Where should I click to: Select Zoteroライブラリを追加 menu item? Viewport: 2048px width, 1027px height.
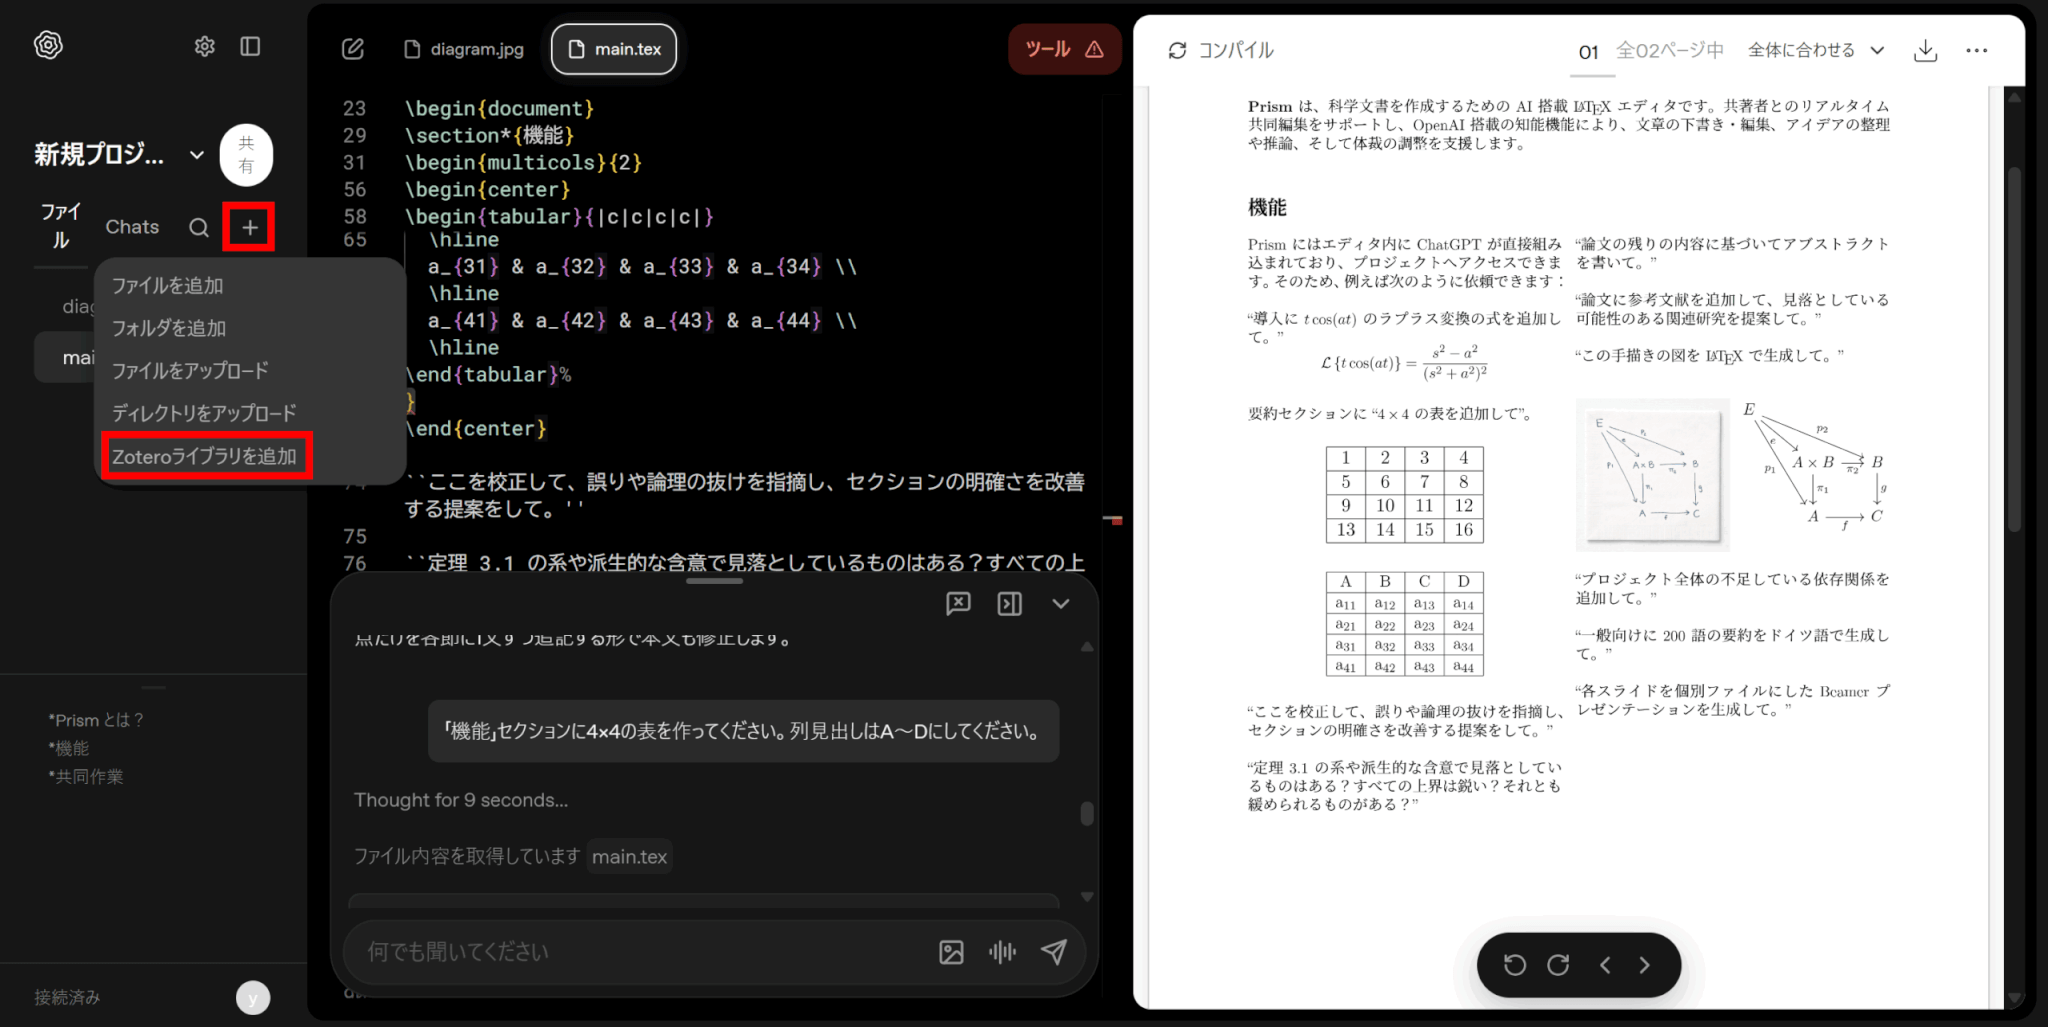pyautogui.click(x=205, y=457)
